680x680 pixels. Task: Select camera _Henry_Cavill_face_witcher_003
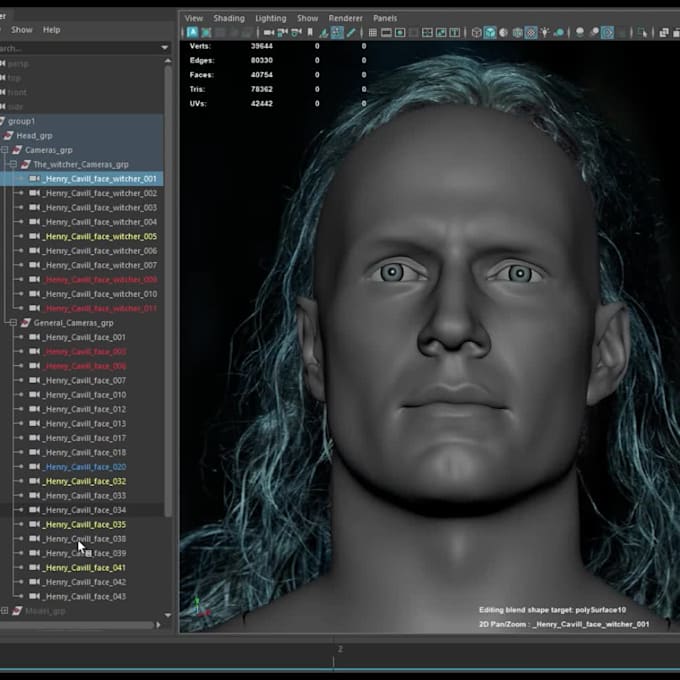[100, 208]
